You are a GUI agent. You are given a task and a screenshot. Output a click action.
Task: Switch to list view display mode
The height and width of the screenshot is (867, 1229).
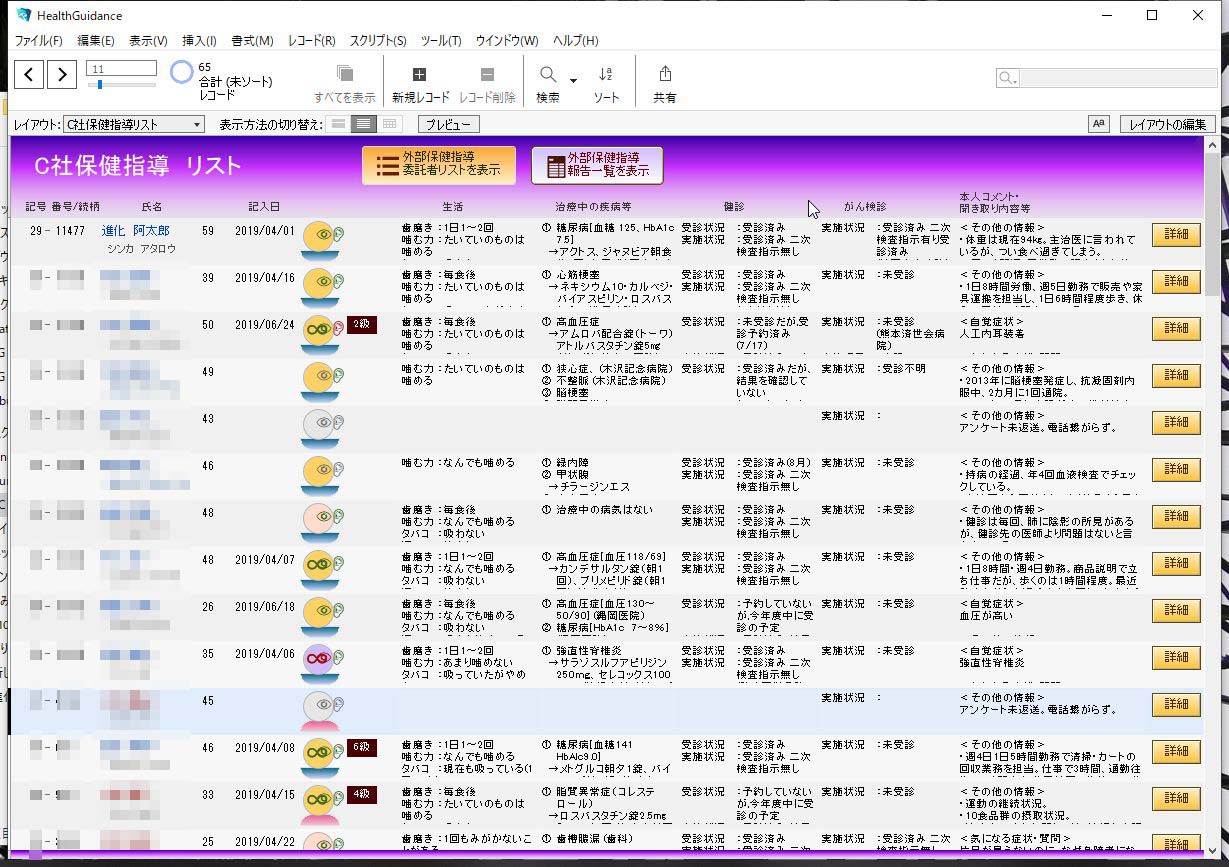364,124
